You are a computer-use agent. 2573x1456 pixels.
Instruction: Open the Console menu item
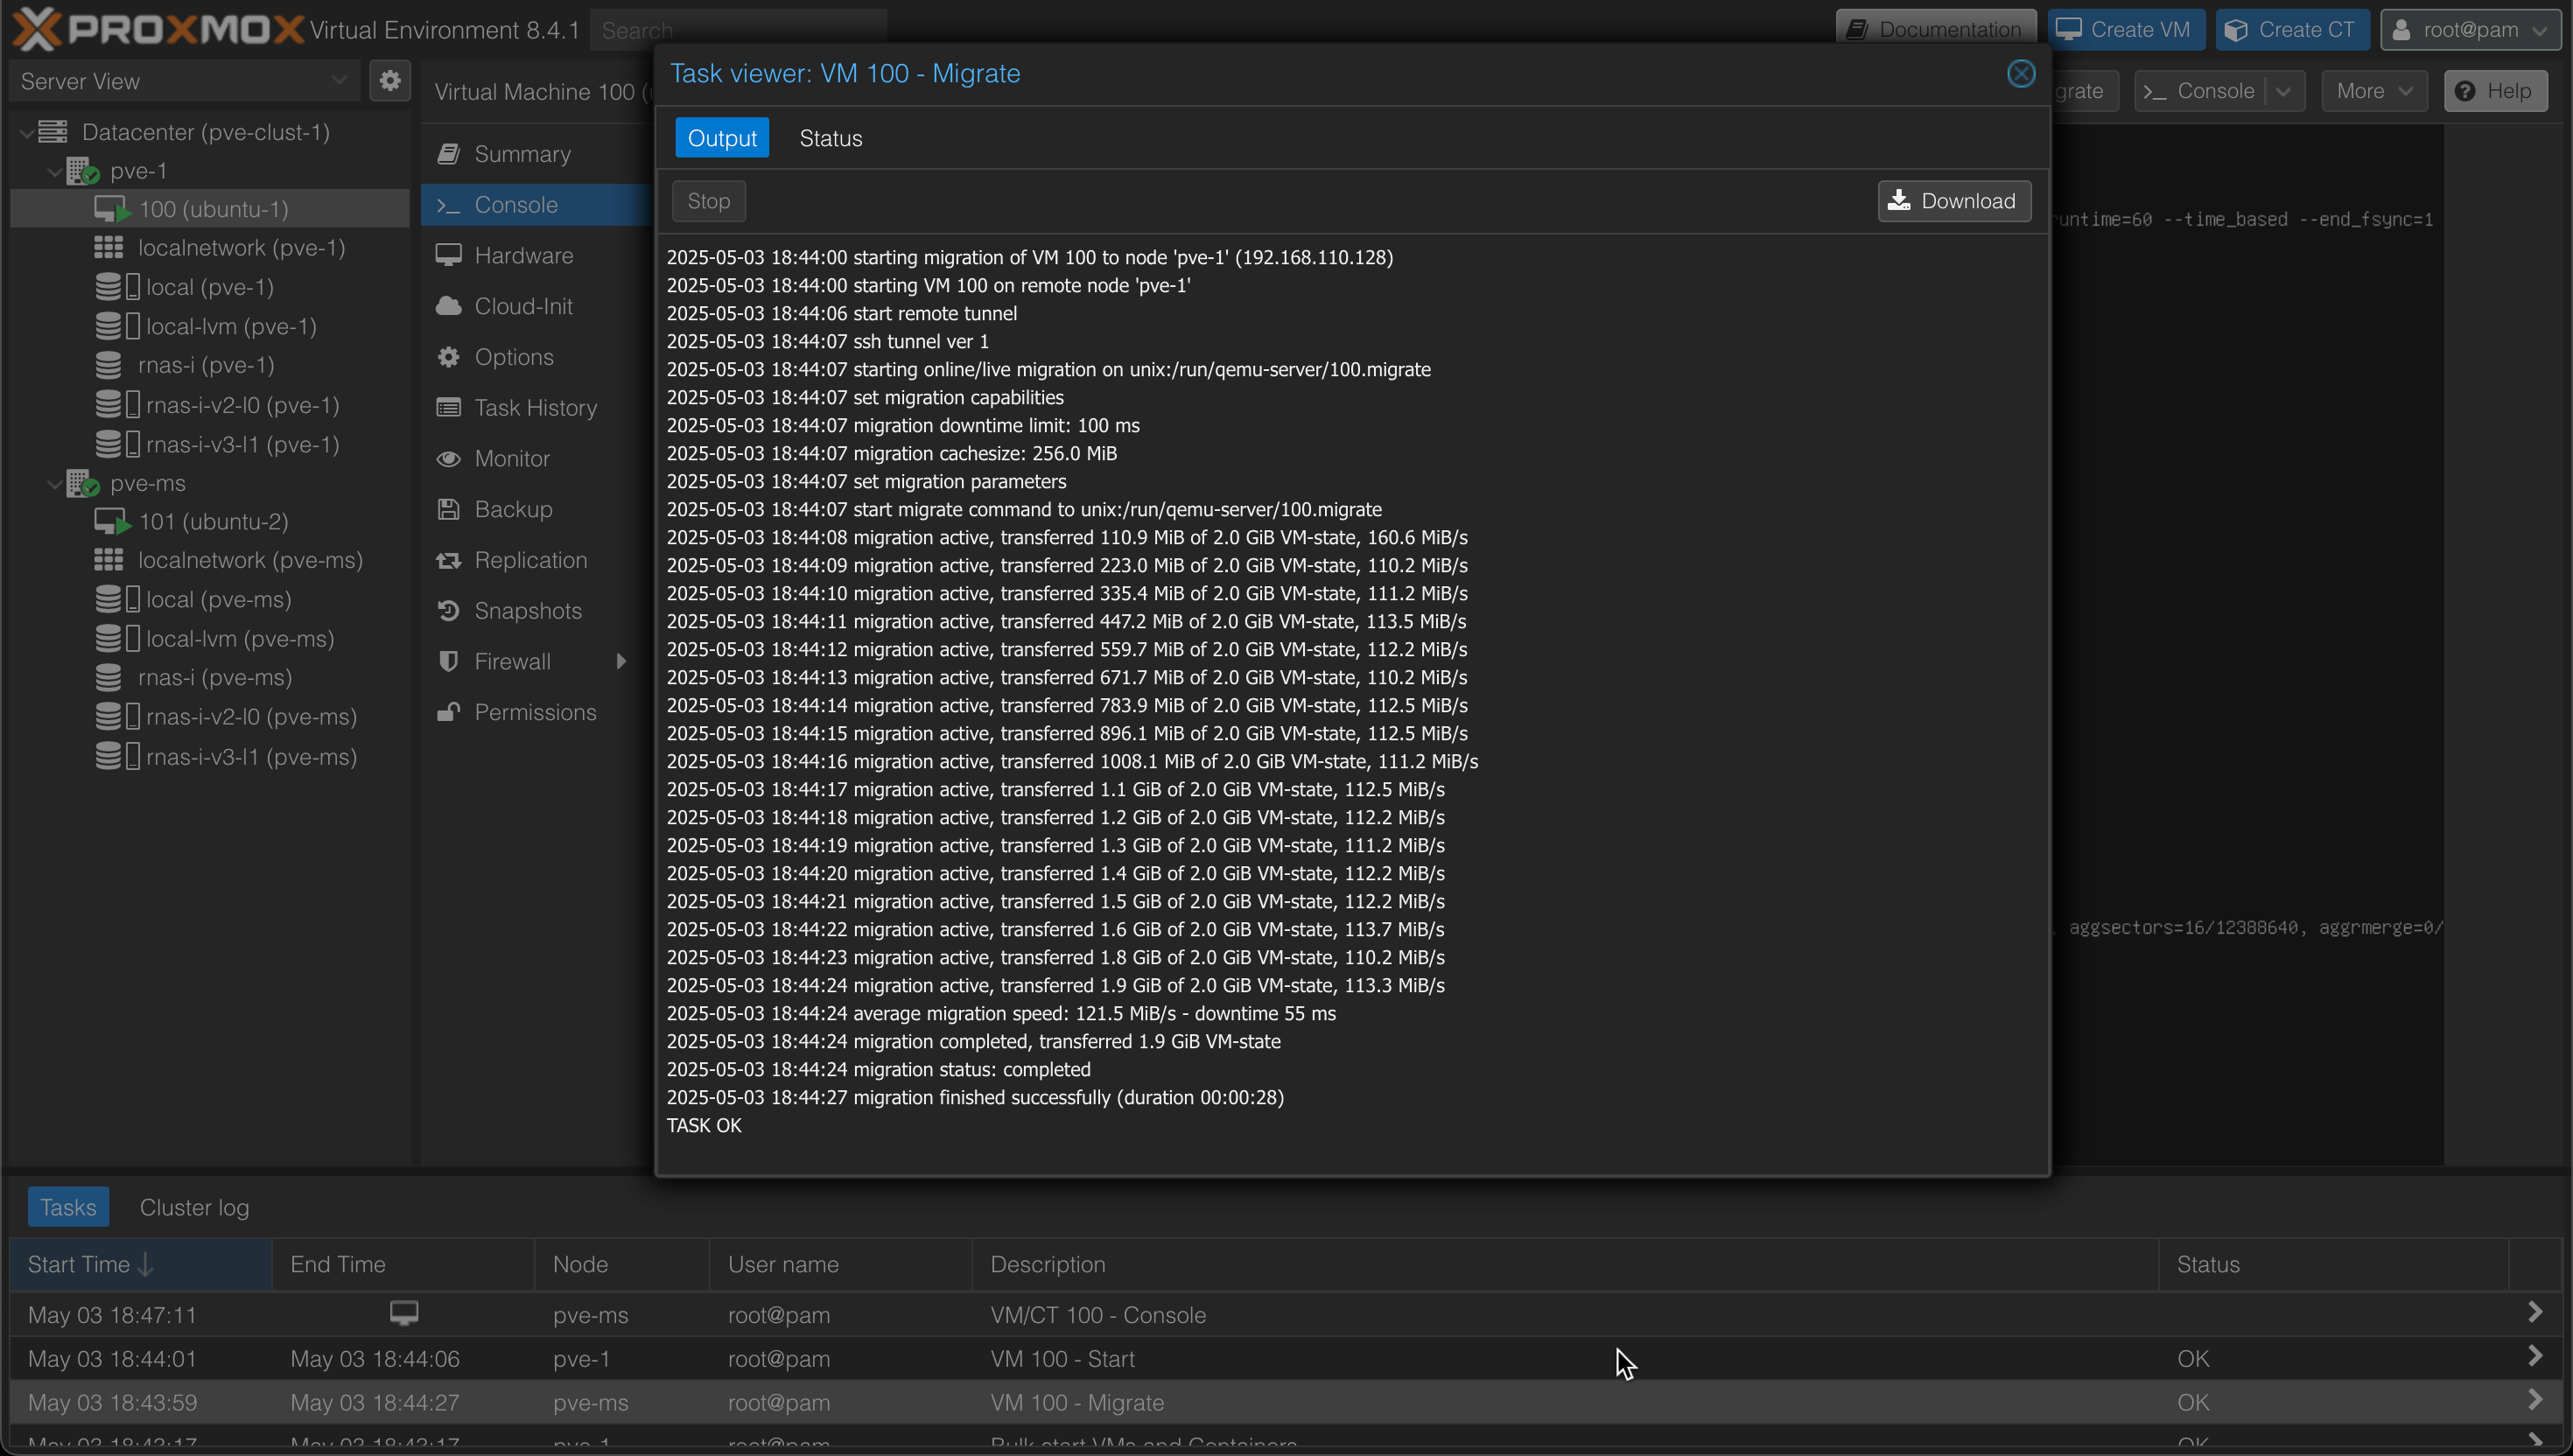tap(537, 204)
